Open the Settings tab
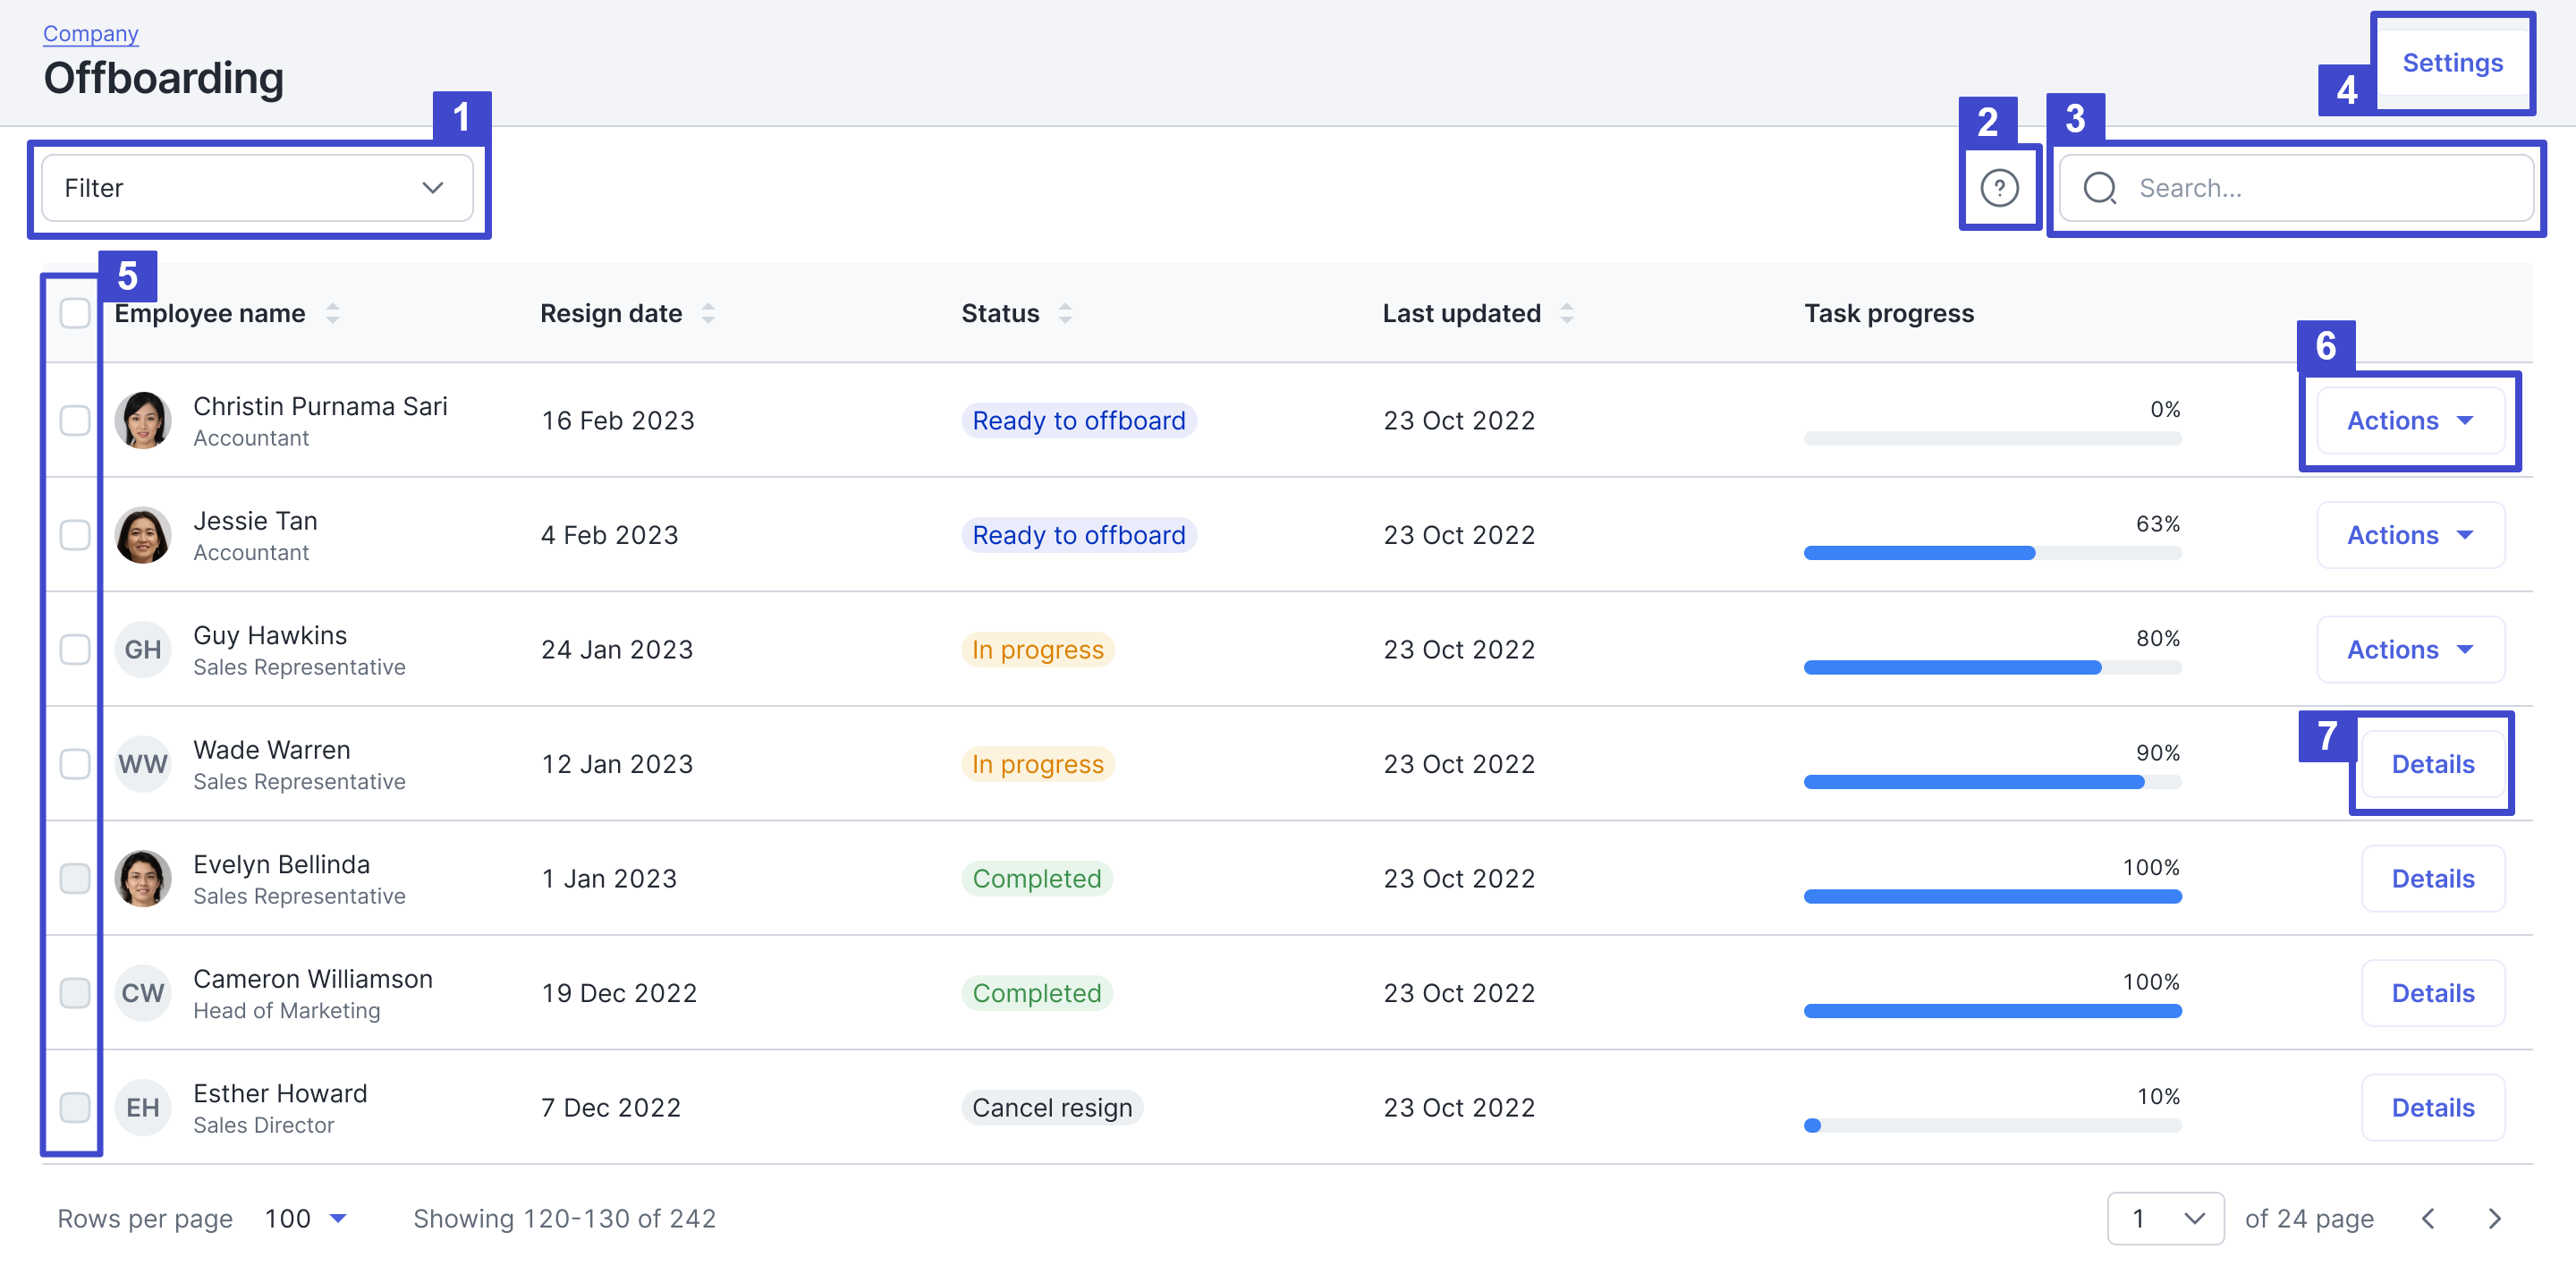 pyautogui.click(x=2452, y=63)
